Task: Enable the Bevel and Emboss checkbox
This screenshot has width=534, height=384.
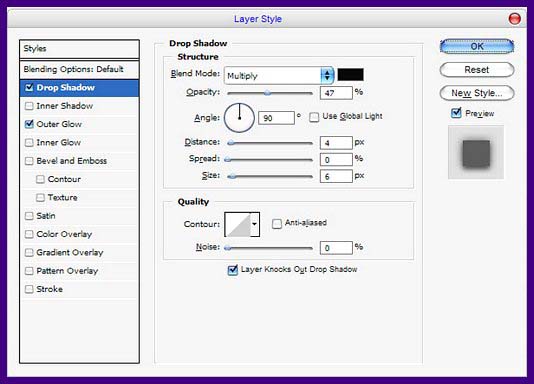Action: [x=29, y=161]
